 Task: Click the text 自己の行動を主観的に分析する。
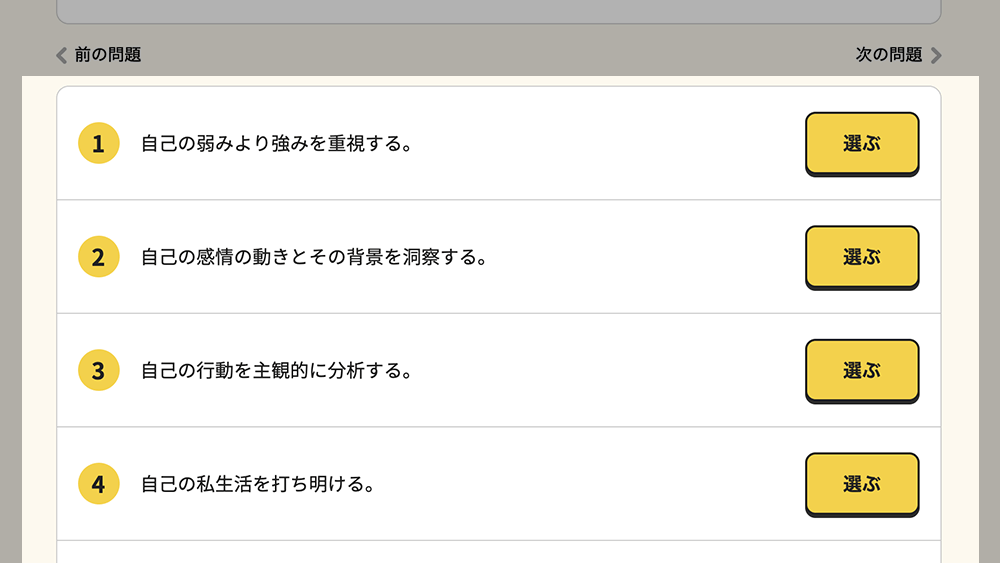(x=277, y=370)
